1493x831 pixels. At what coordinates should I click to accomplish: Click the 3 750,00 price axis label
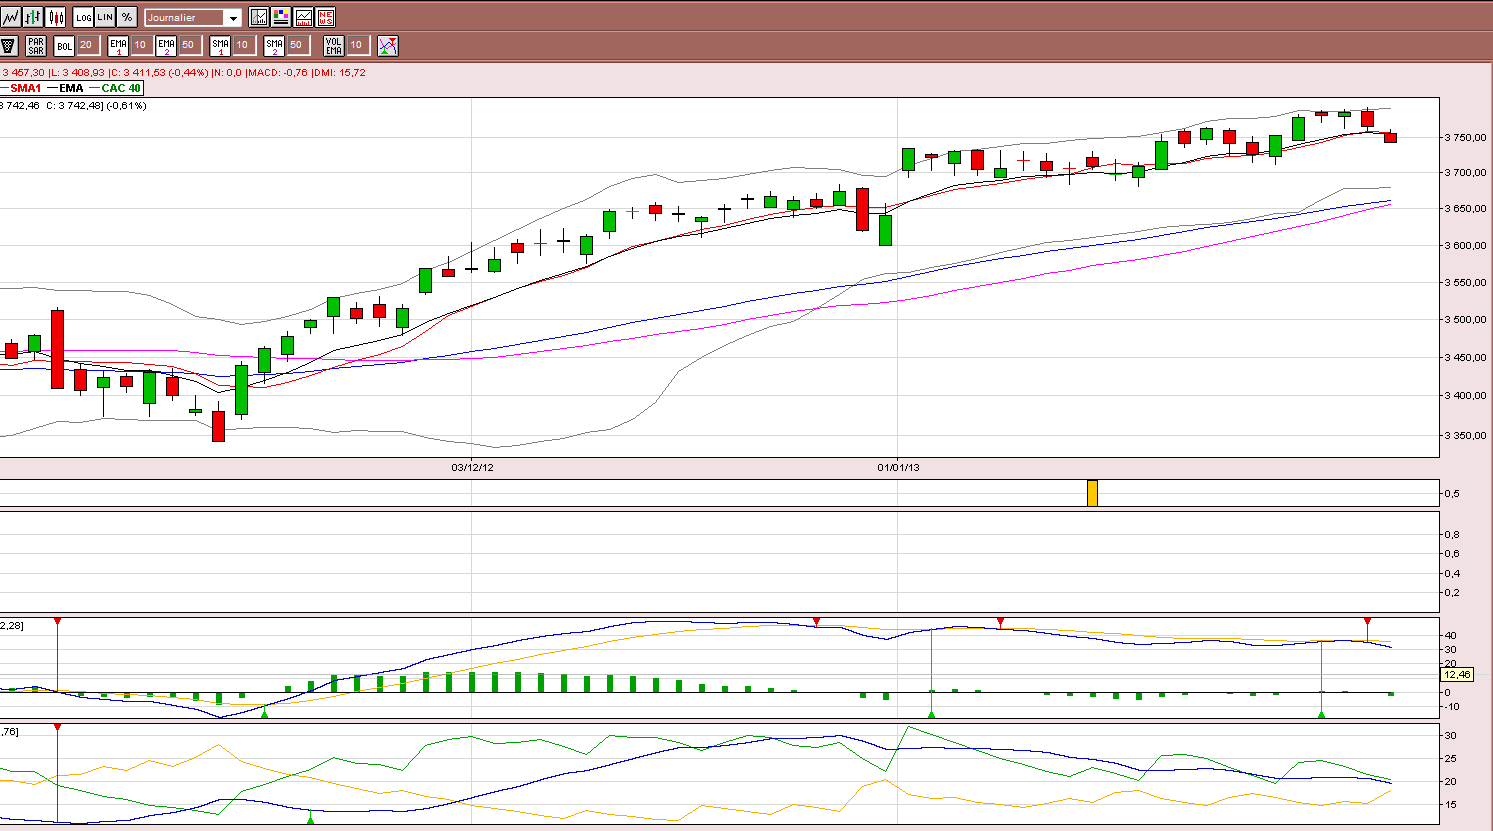coord(1464,138)
